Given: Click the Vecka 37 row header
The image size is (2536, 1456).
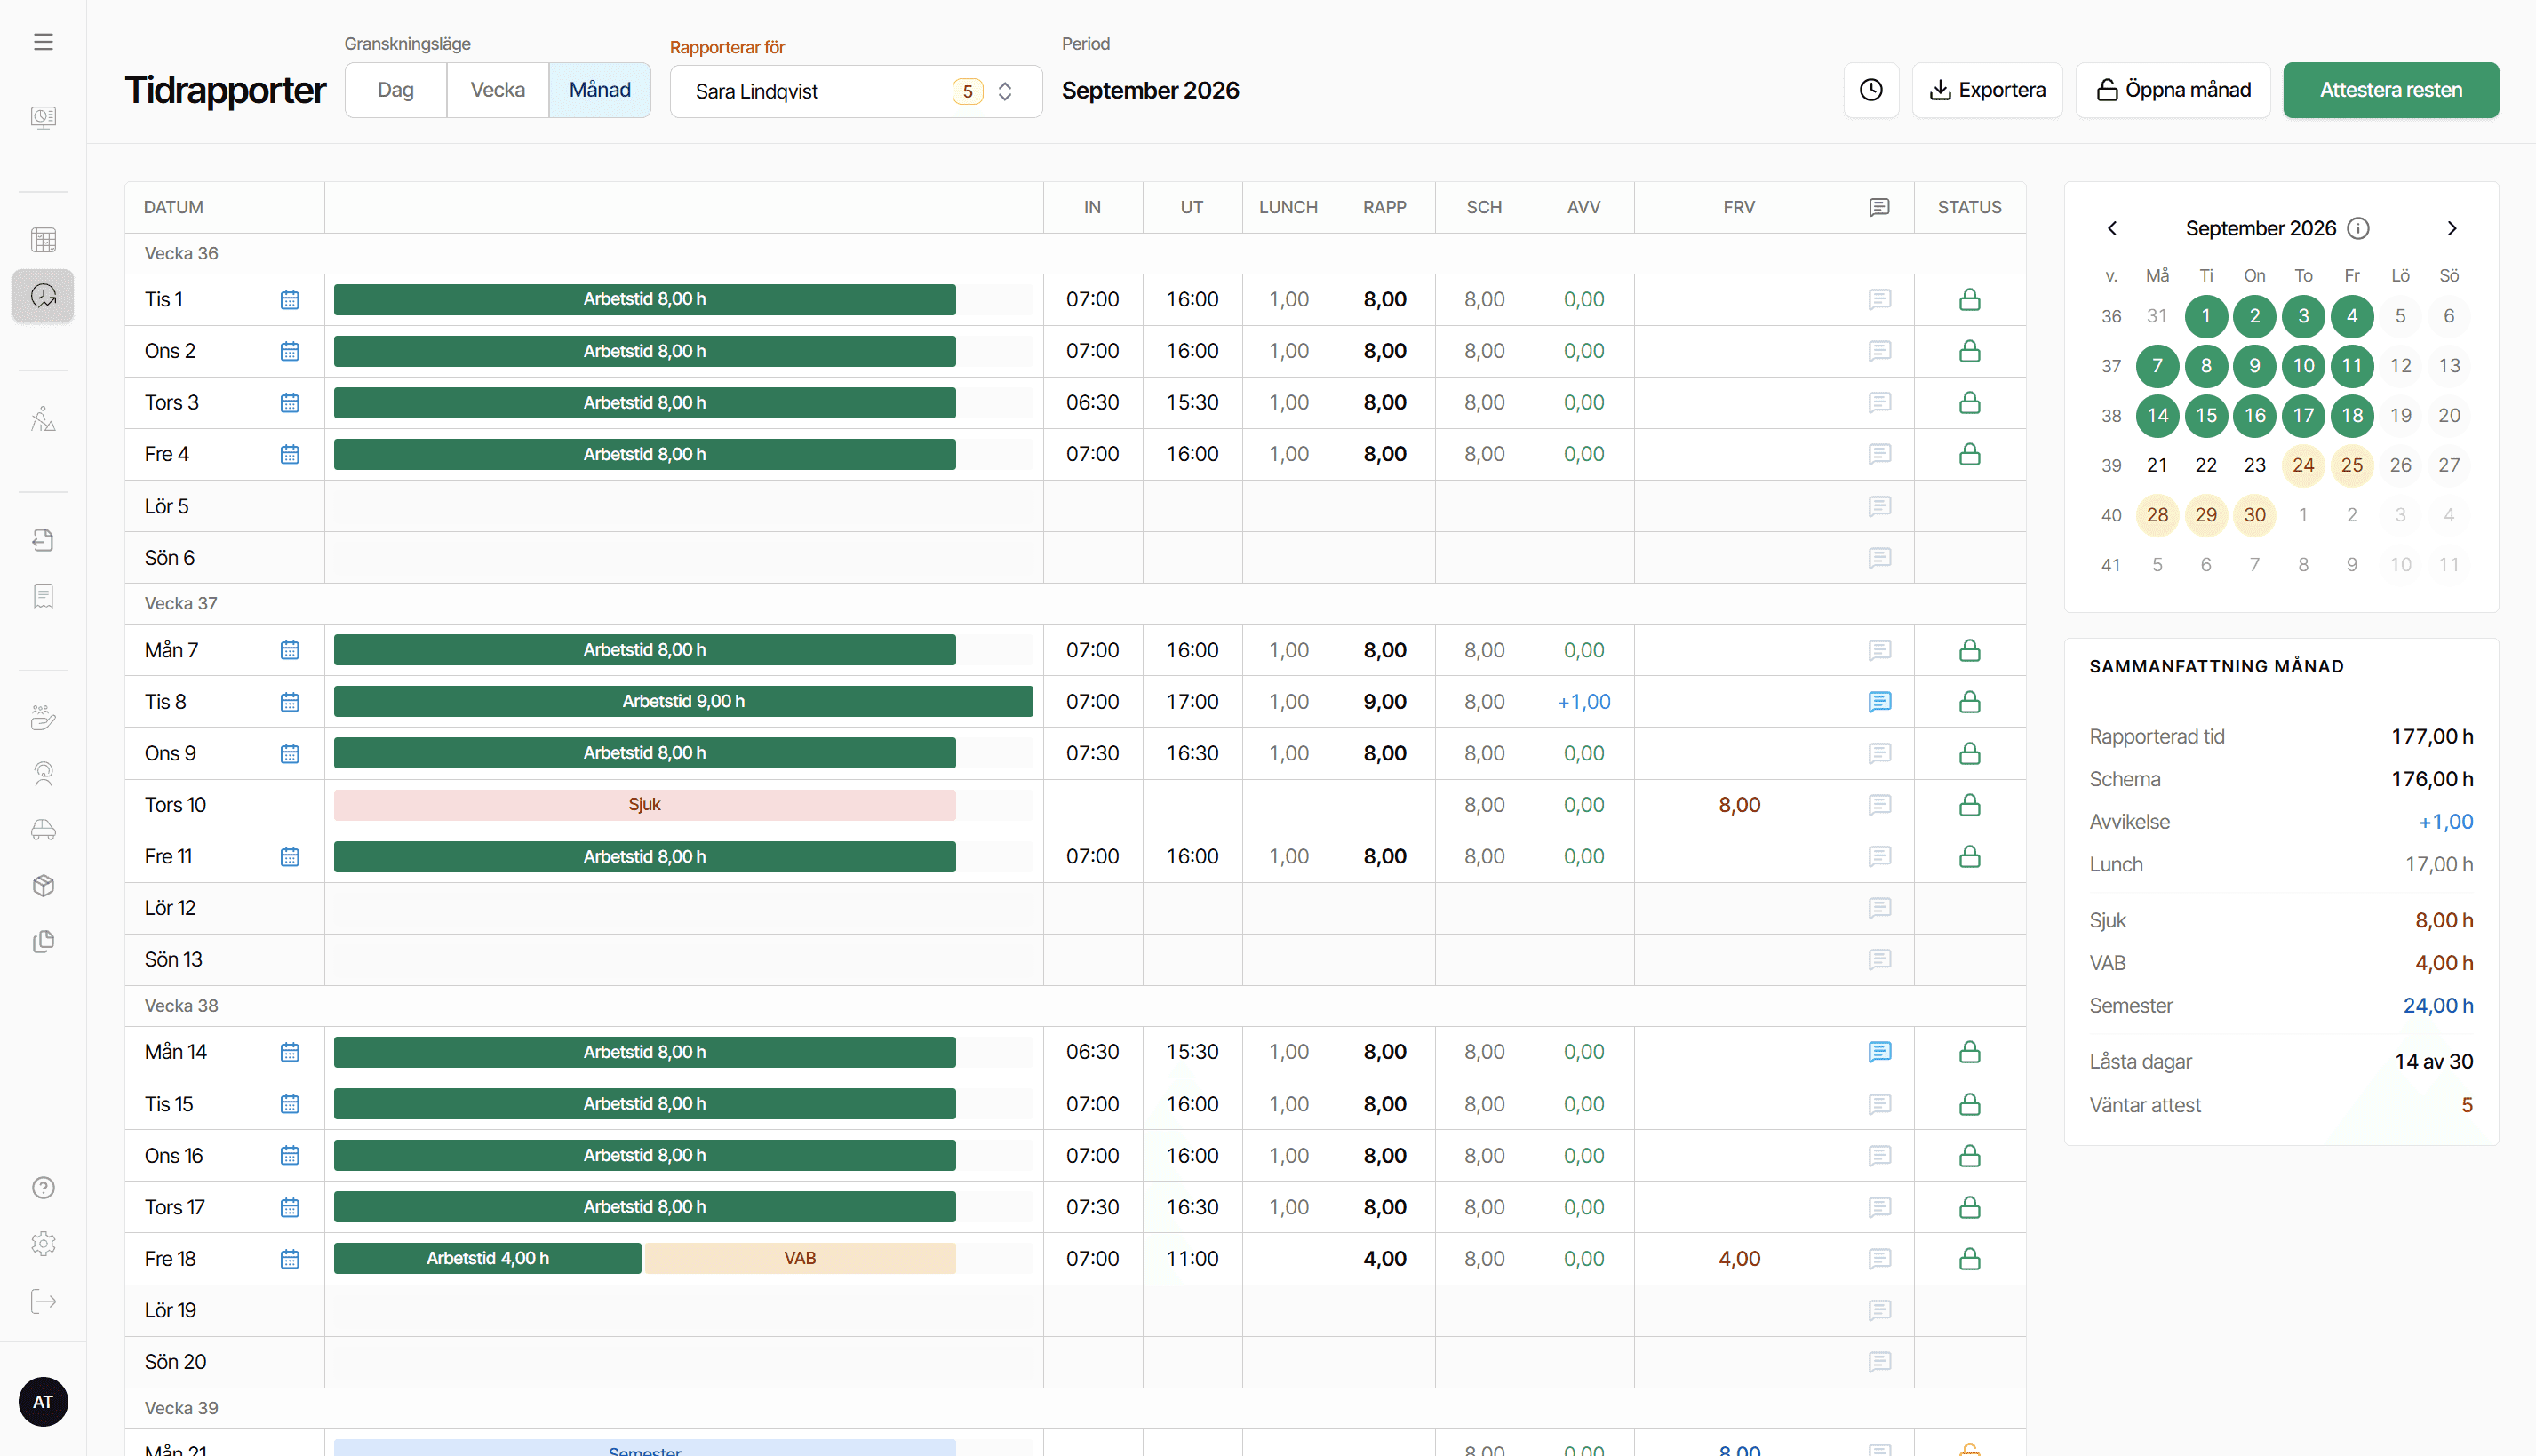Looking at the screenshot, I should 1075,604.
